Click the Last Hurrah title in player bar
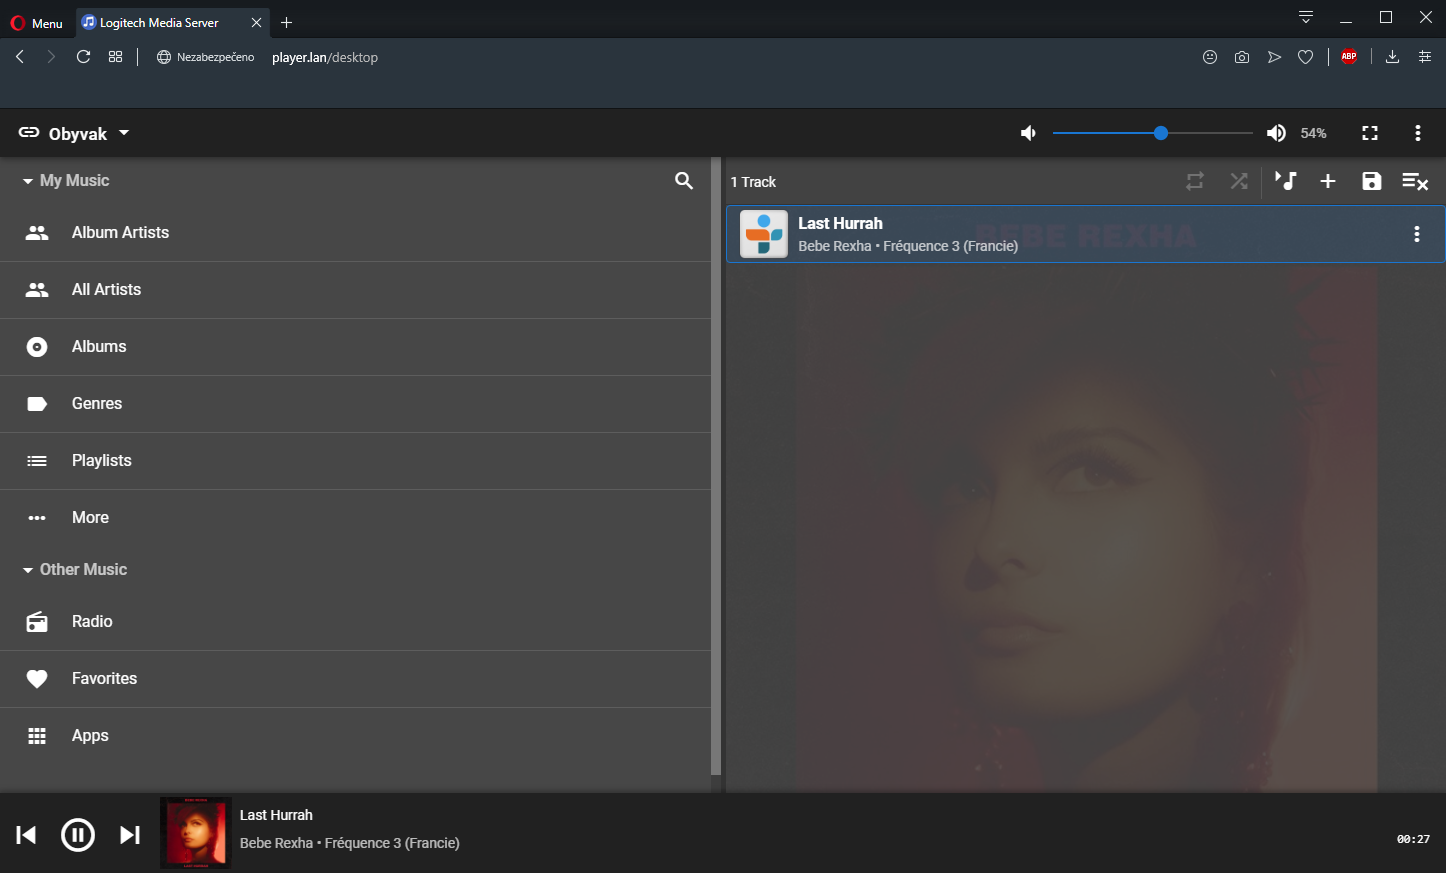 click(x=276, y=815)
